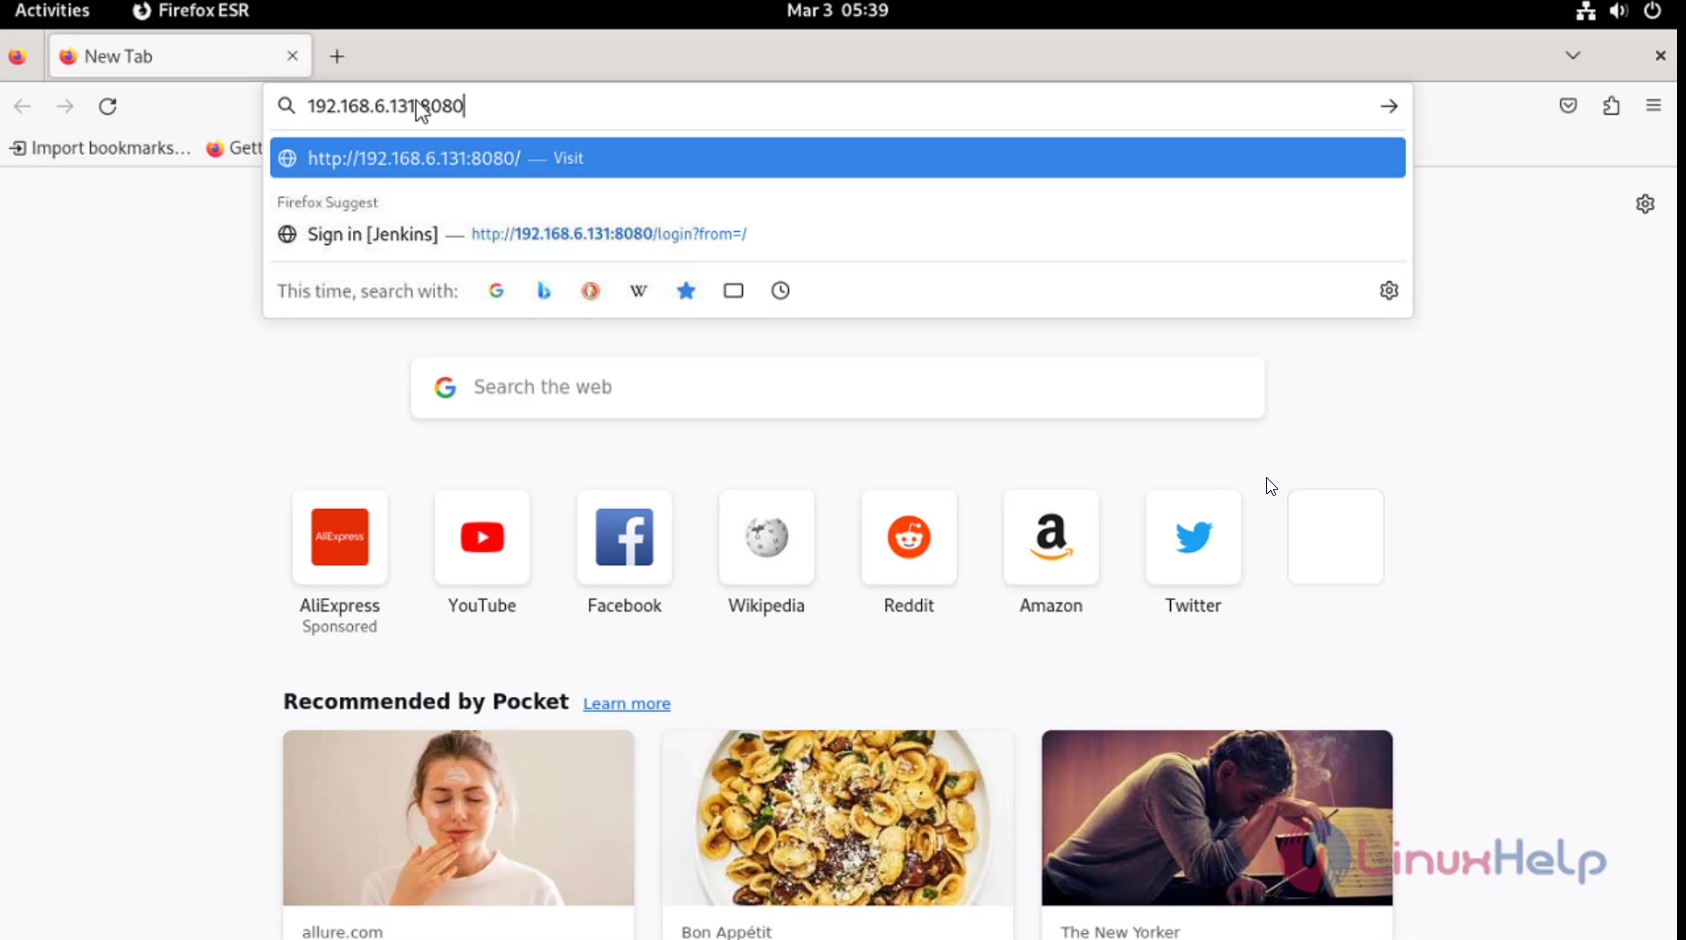Open the Firefox hamburger application menu
This screenshot has width=1686, height=940.
tap(1653, 106)
